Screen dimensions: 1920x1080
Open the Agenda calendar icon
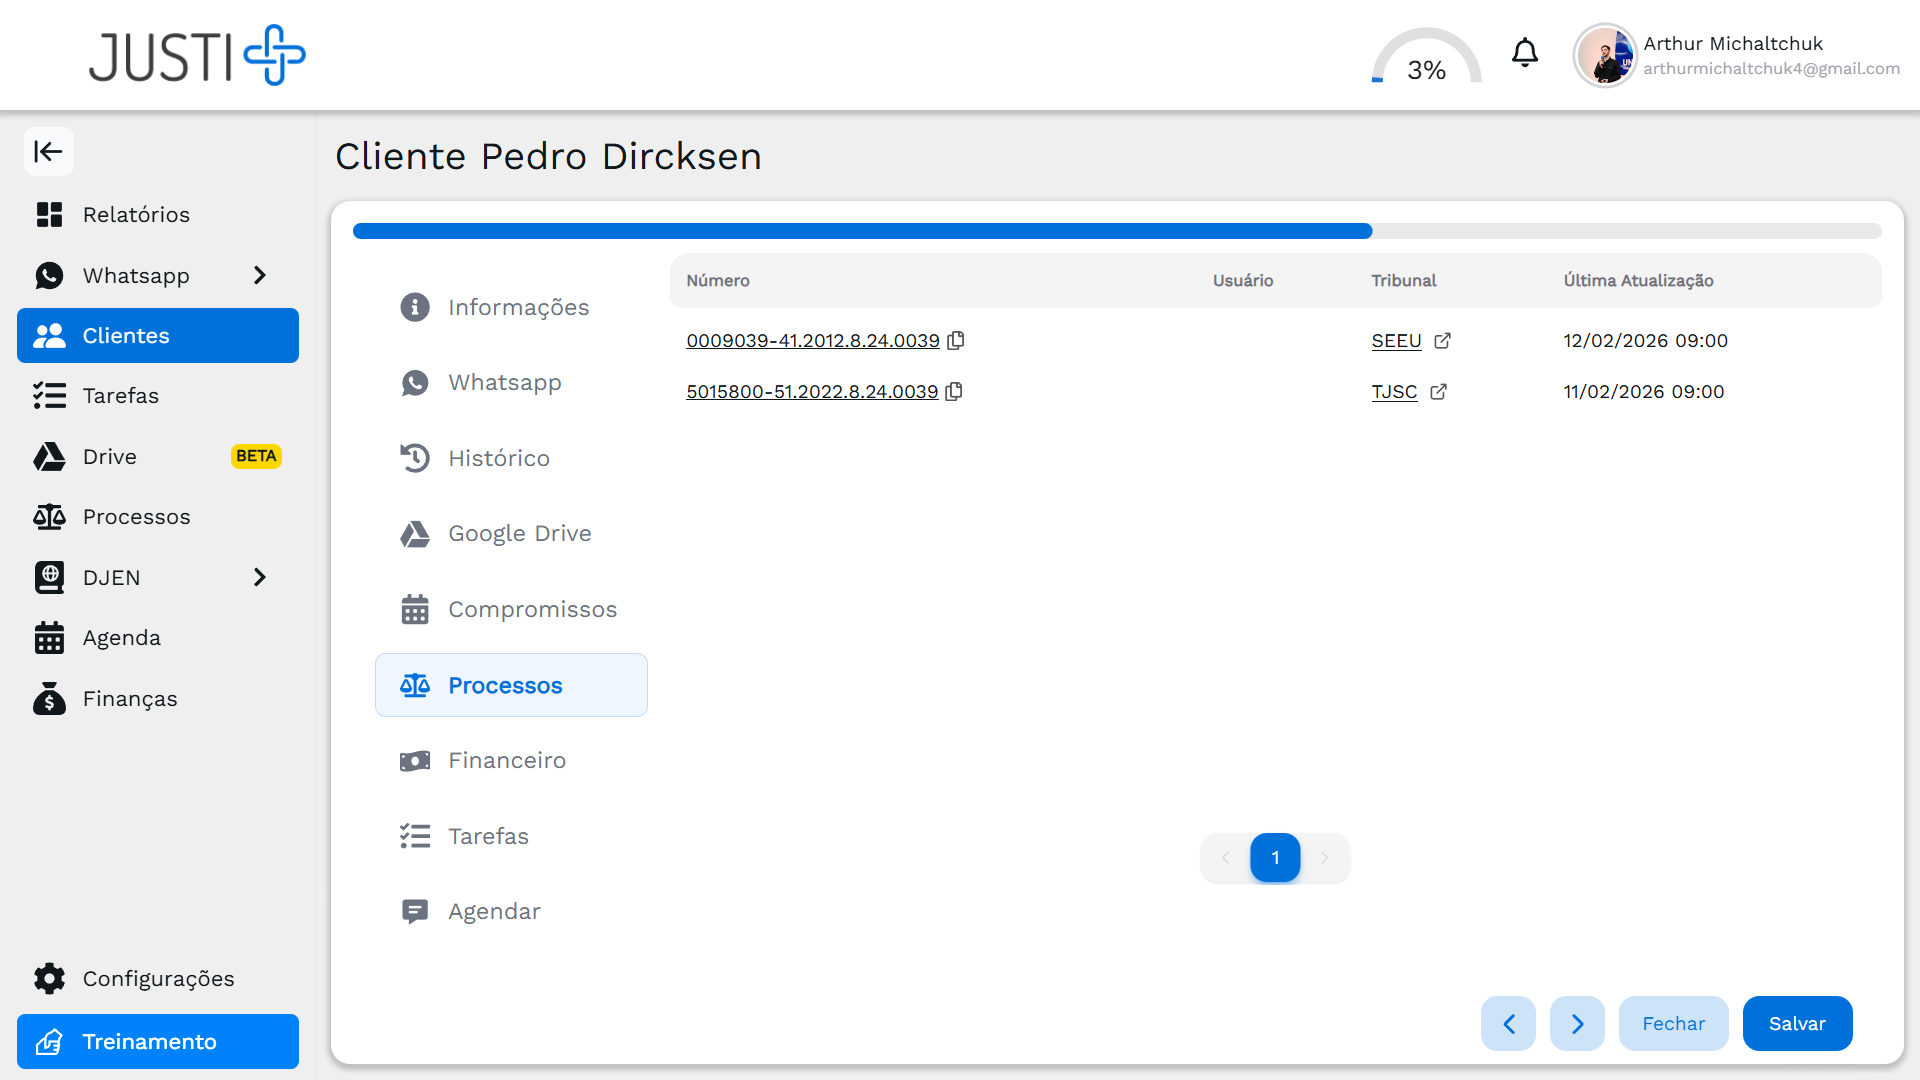click(x=49, y=637)
